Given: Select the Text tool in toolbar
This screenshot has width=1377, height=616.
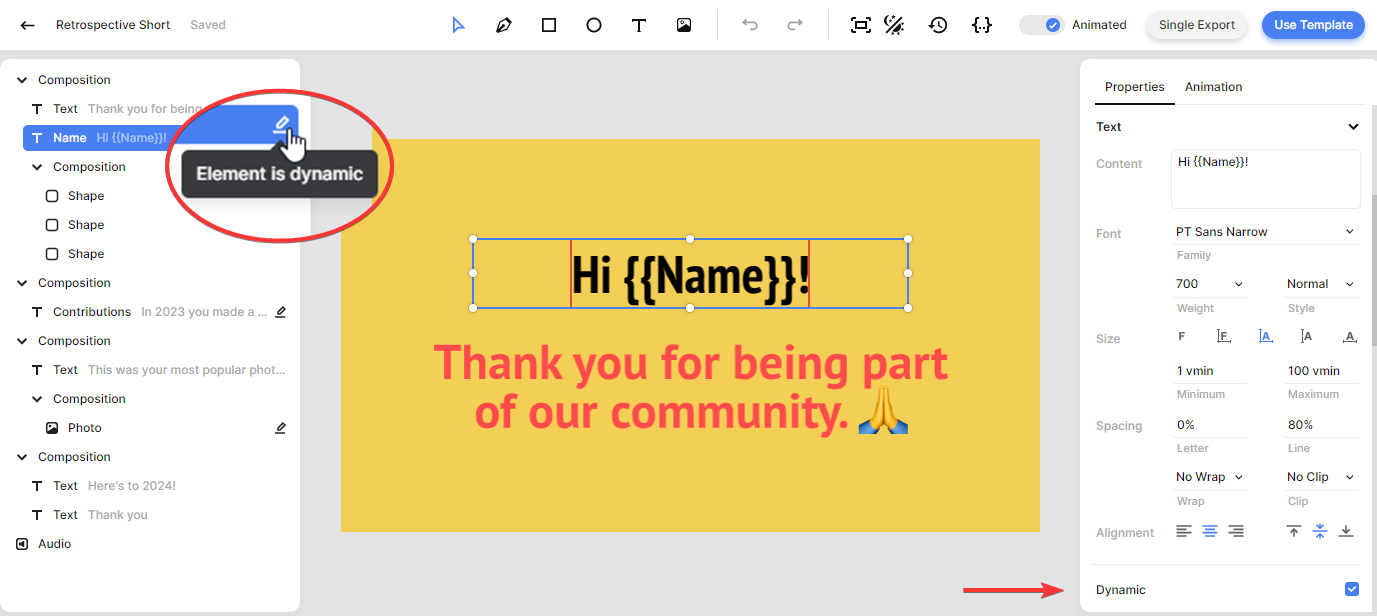Looking at the screenshot, I should click(639, 25).
